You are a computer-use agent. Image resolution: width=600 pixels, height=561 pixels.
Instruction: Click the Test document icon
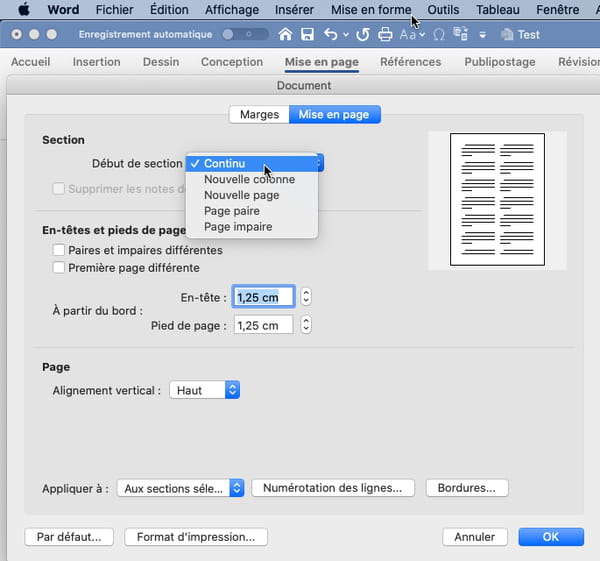coord(507,34)
